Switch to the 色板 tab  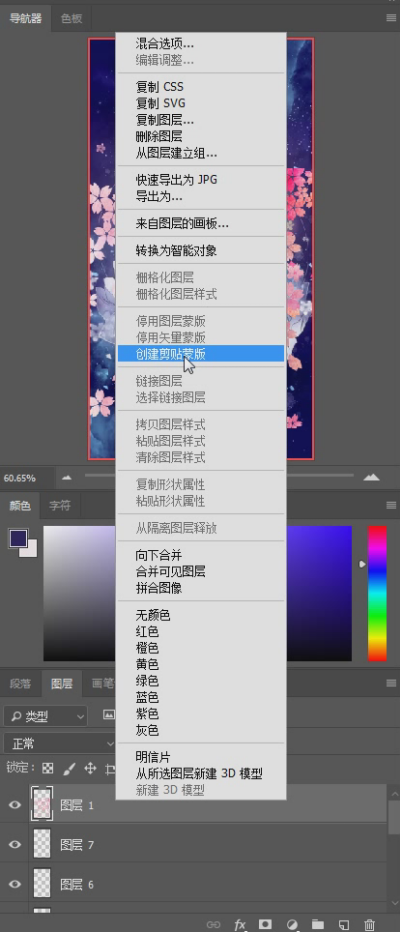[71, 18]
